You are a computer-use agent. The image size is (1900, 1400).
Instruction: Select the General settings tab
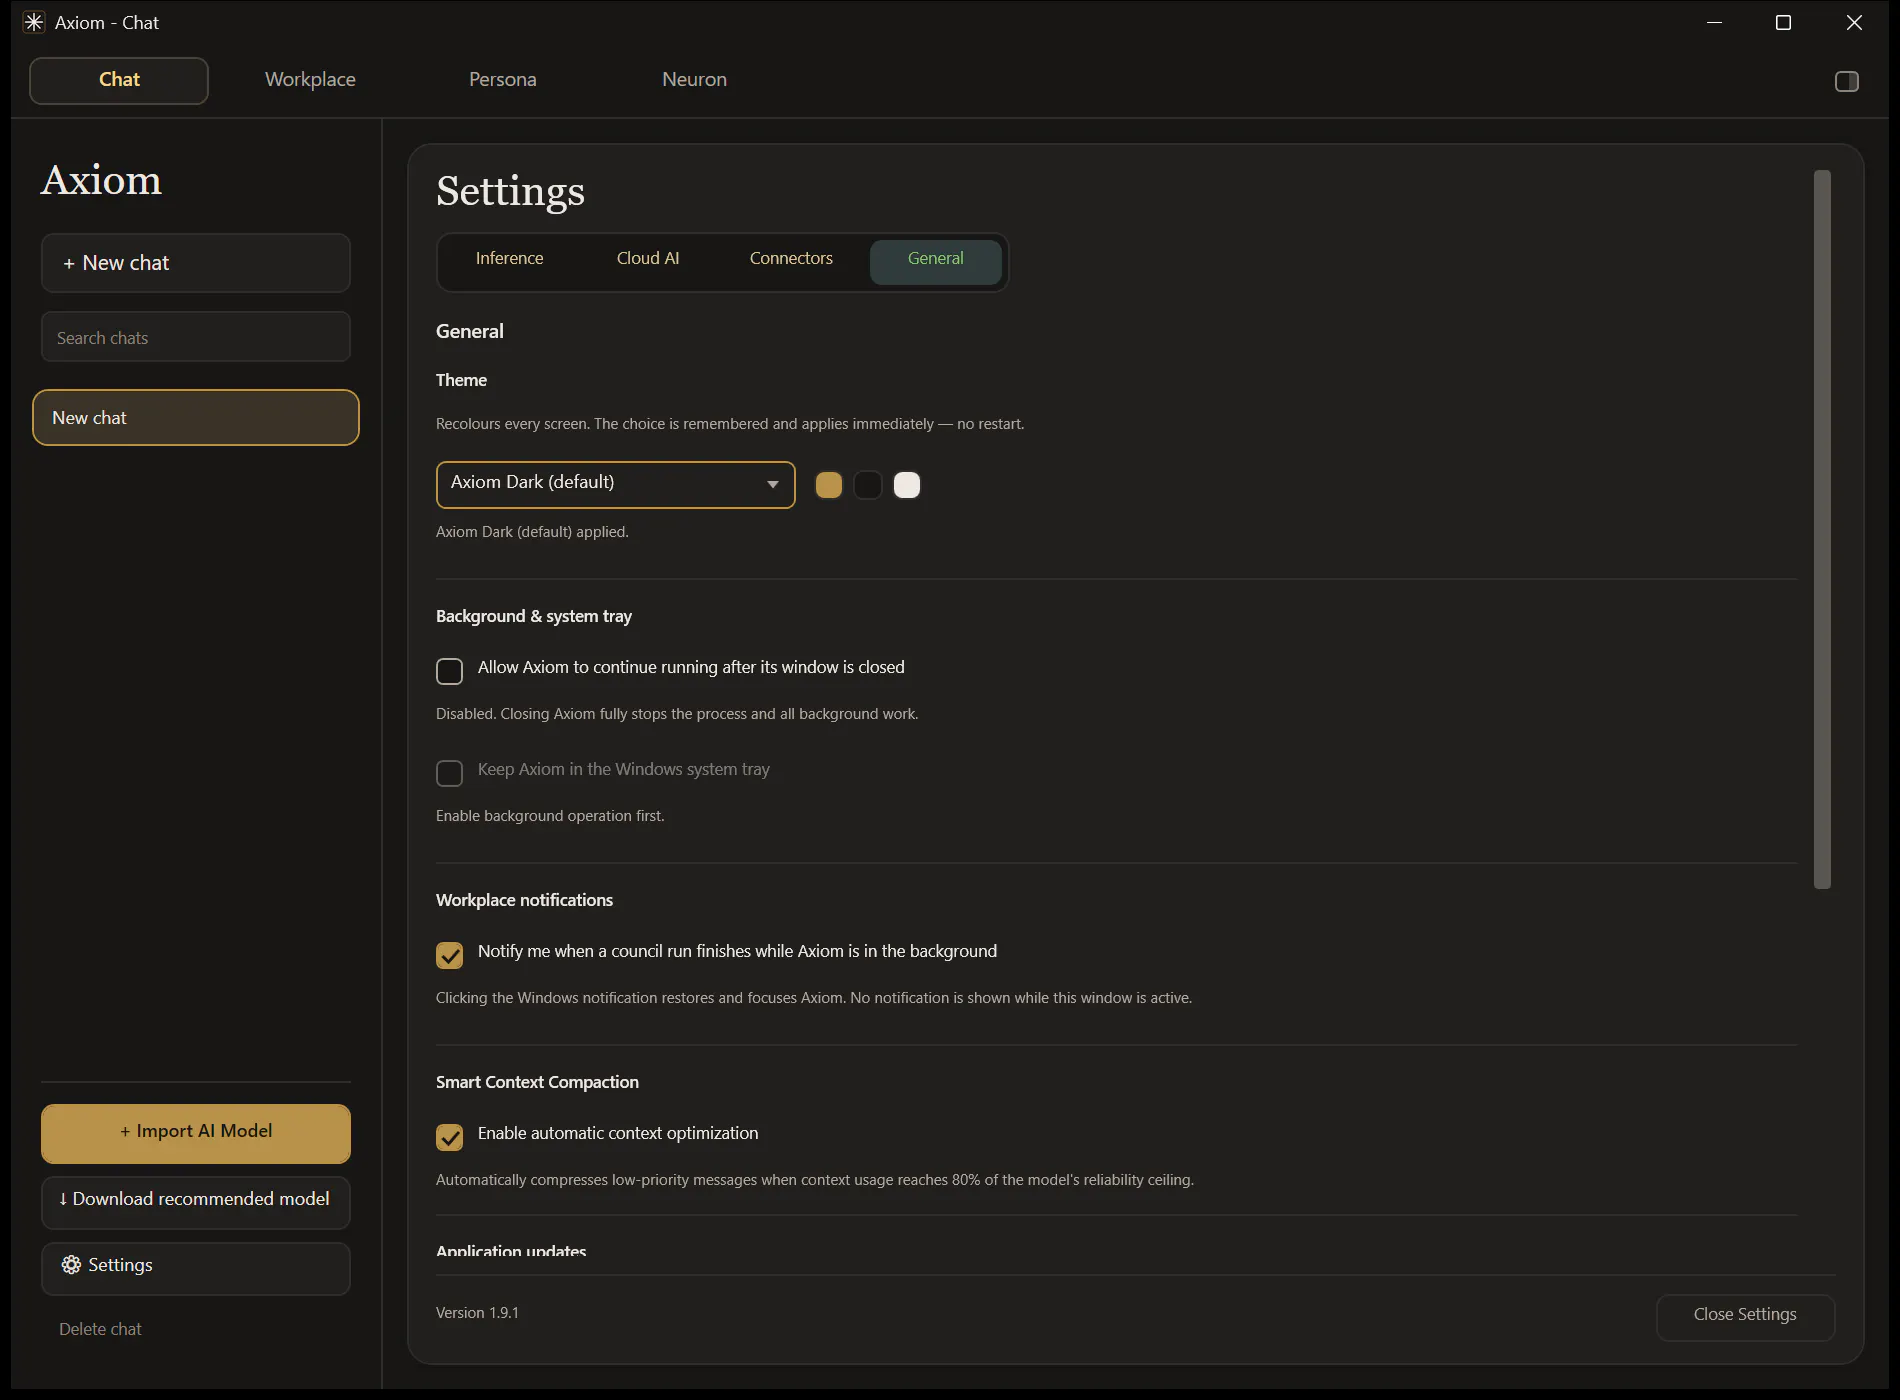(x=936, y=260)
